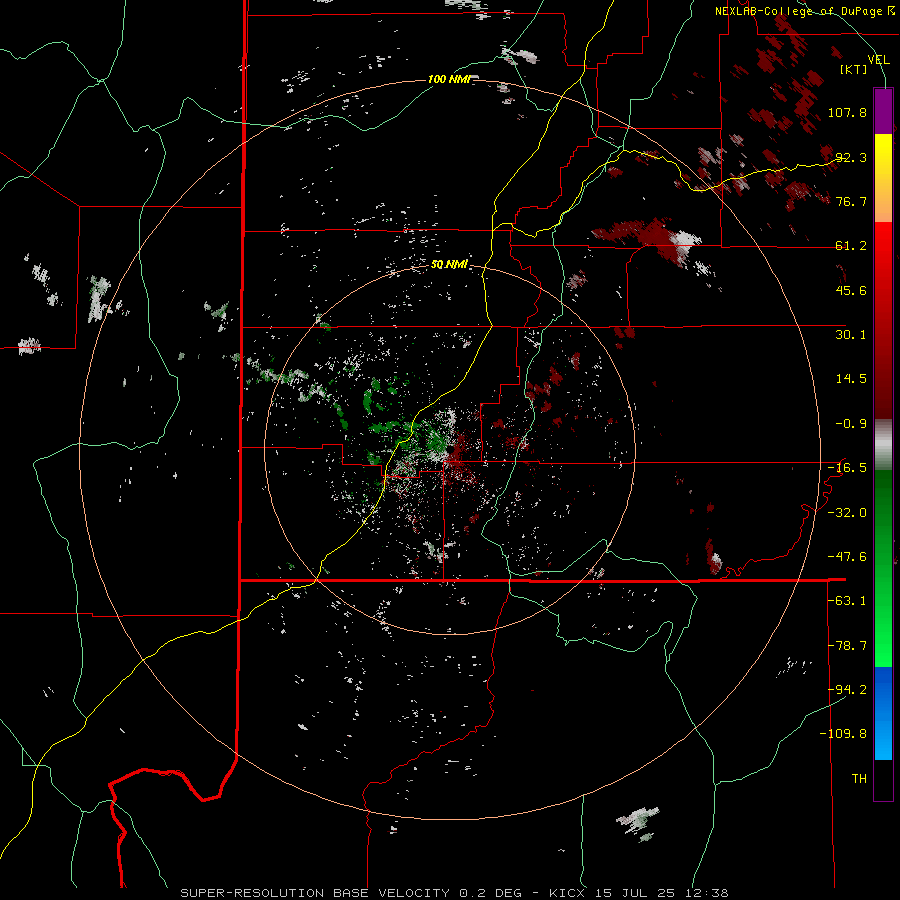Select the -16.5 scale value
This screenshot has height=900, width=900.
pos(847,468)
